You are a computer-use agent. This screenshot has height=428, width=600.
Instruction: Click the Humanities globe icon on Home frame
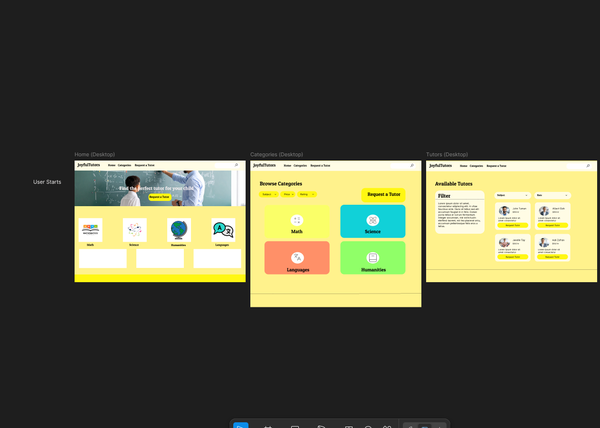click(x=179, y=229)
